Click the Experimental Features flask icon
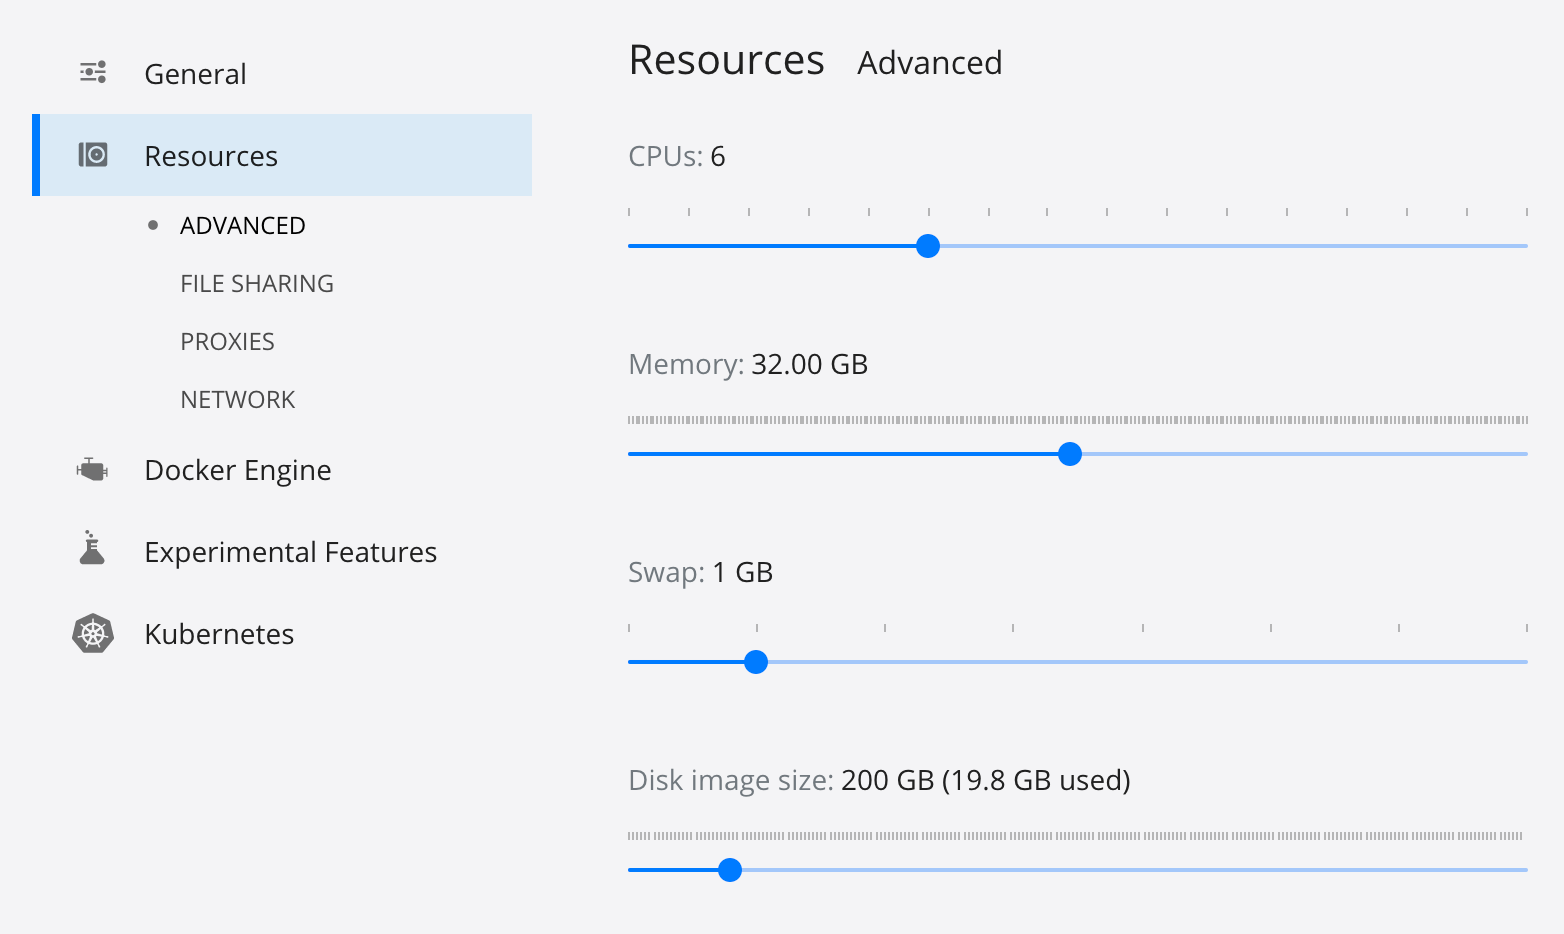Image resolution: width=1564 pixels, height=934 pixels. [x=92, y=549]
